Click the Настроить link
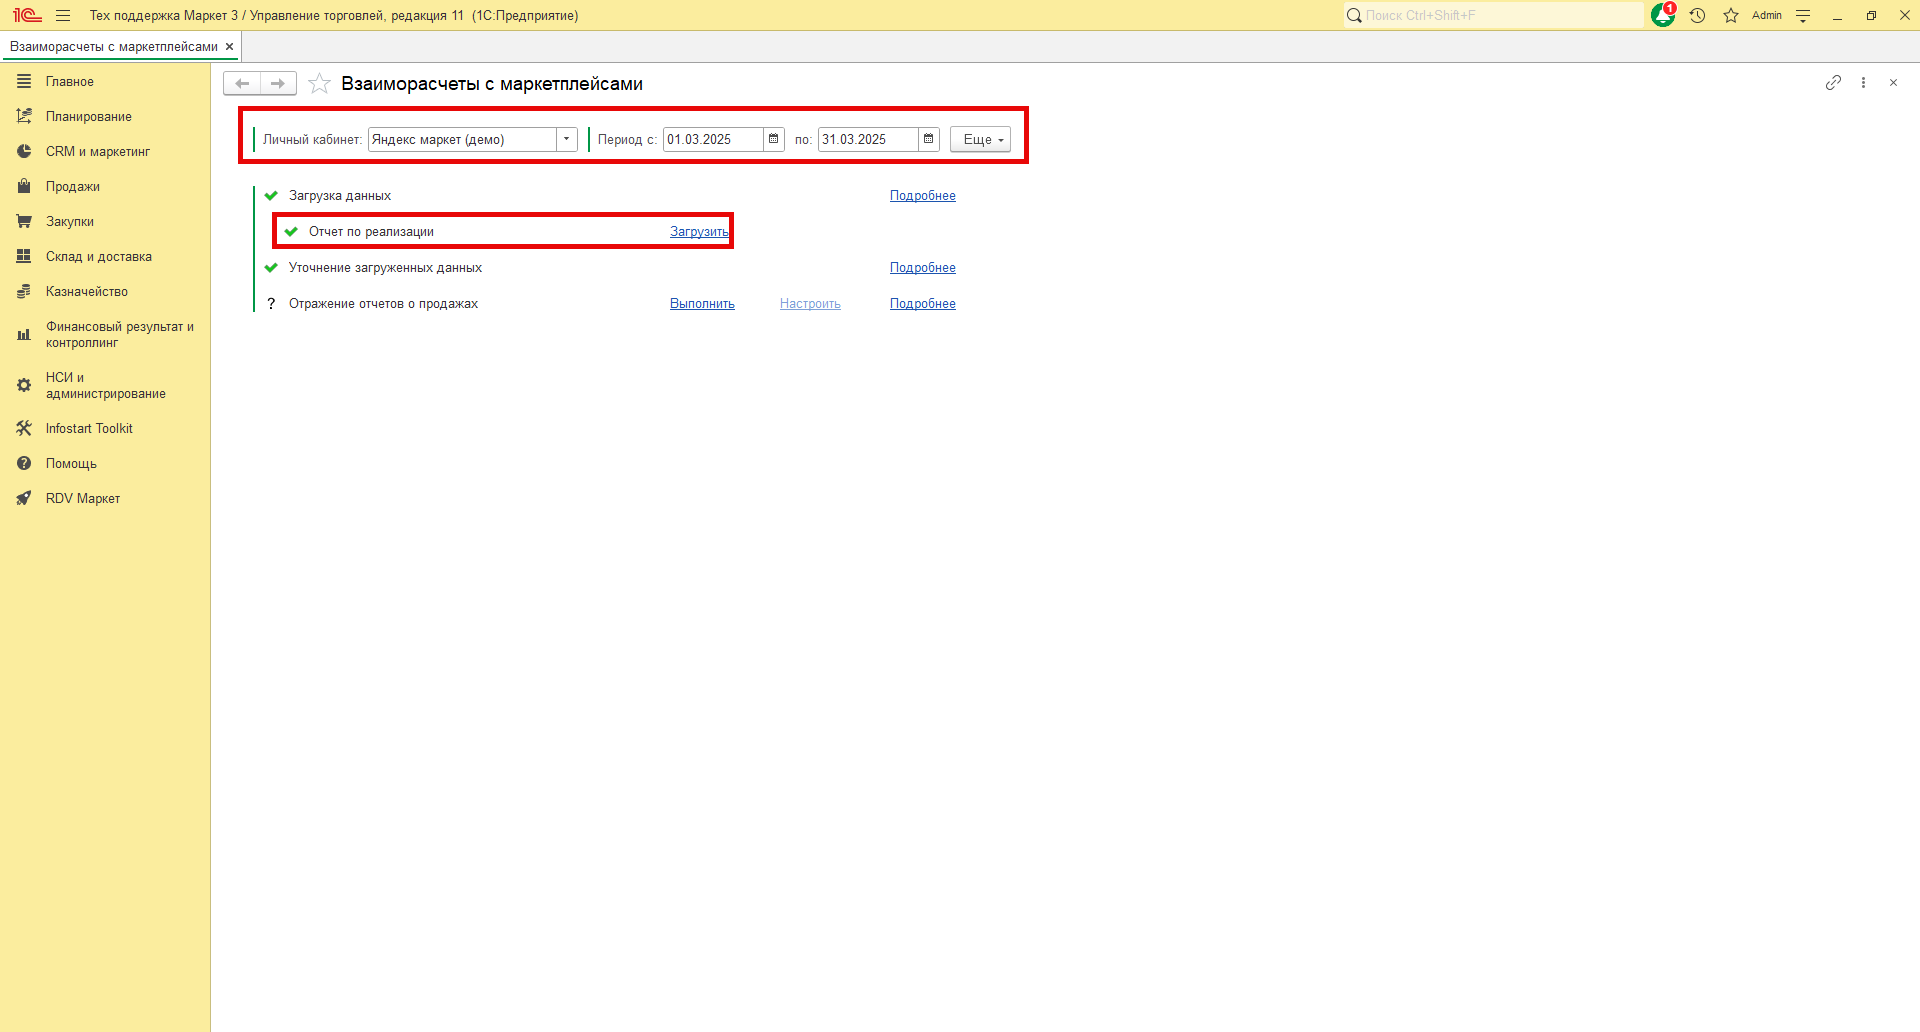The width and height of the screenshot is (1920, 1032). click(810, 303)
